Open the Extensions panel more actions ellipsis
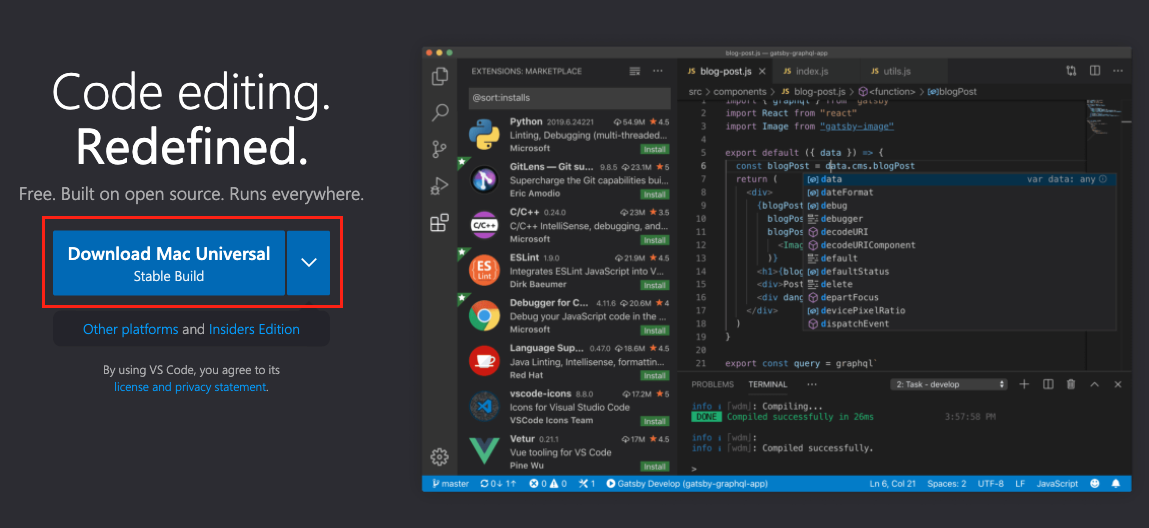This screenshot has height=528, width=1149. click(x=658, y=71)
